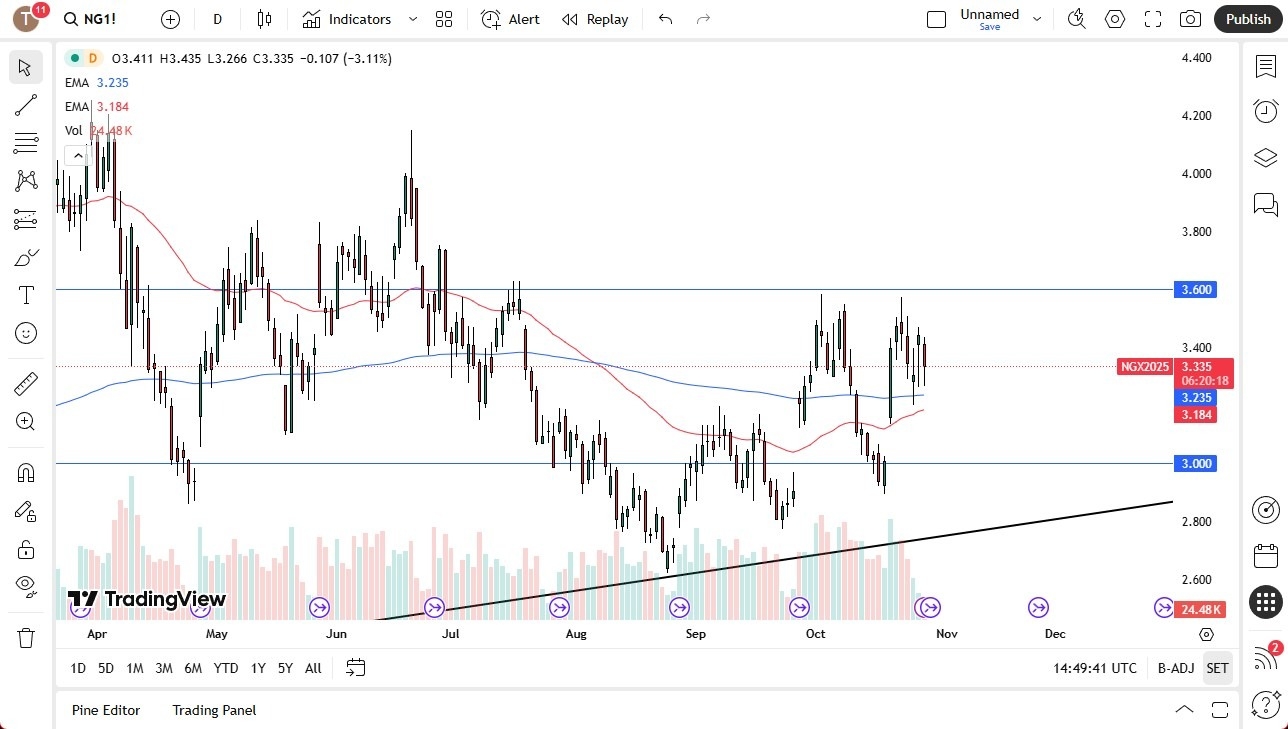Image resolution: width=1288 pixels, height=729 pixels.
Task: Pick the Text annotation tool
Action: (26, 295)
